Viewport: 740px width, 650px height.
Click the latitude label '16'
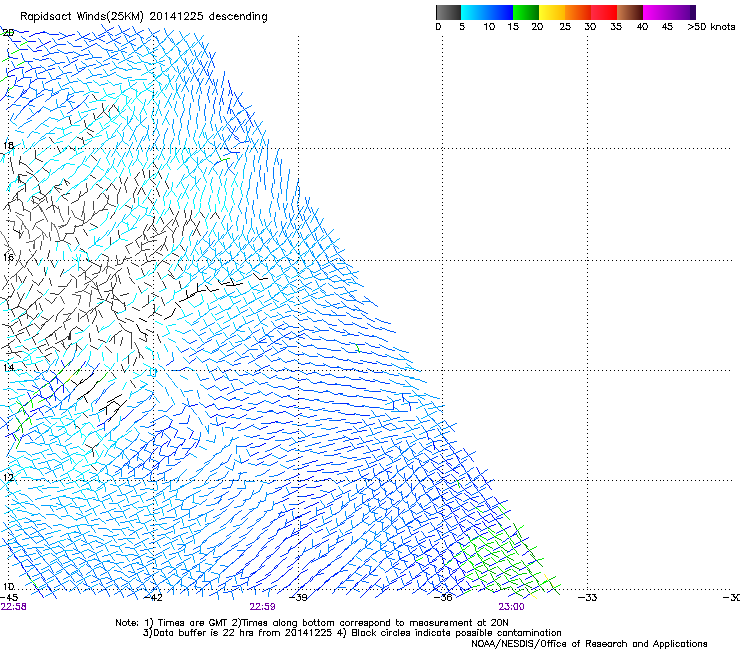(8, 257)
